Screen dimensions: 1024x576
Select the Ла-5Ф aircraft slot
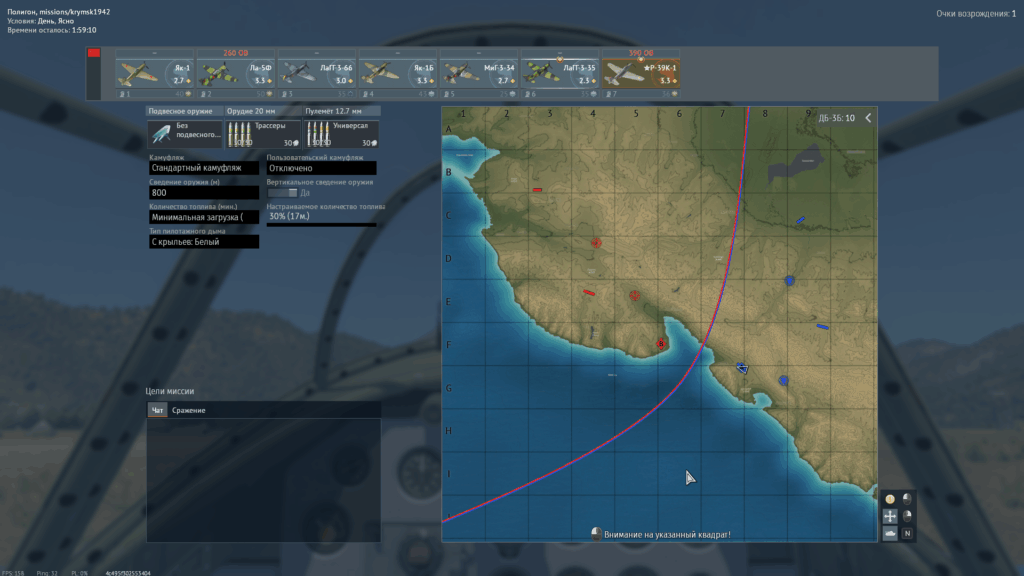click(235, 73)
